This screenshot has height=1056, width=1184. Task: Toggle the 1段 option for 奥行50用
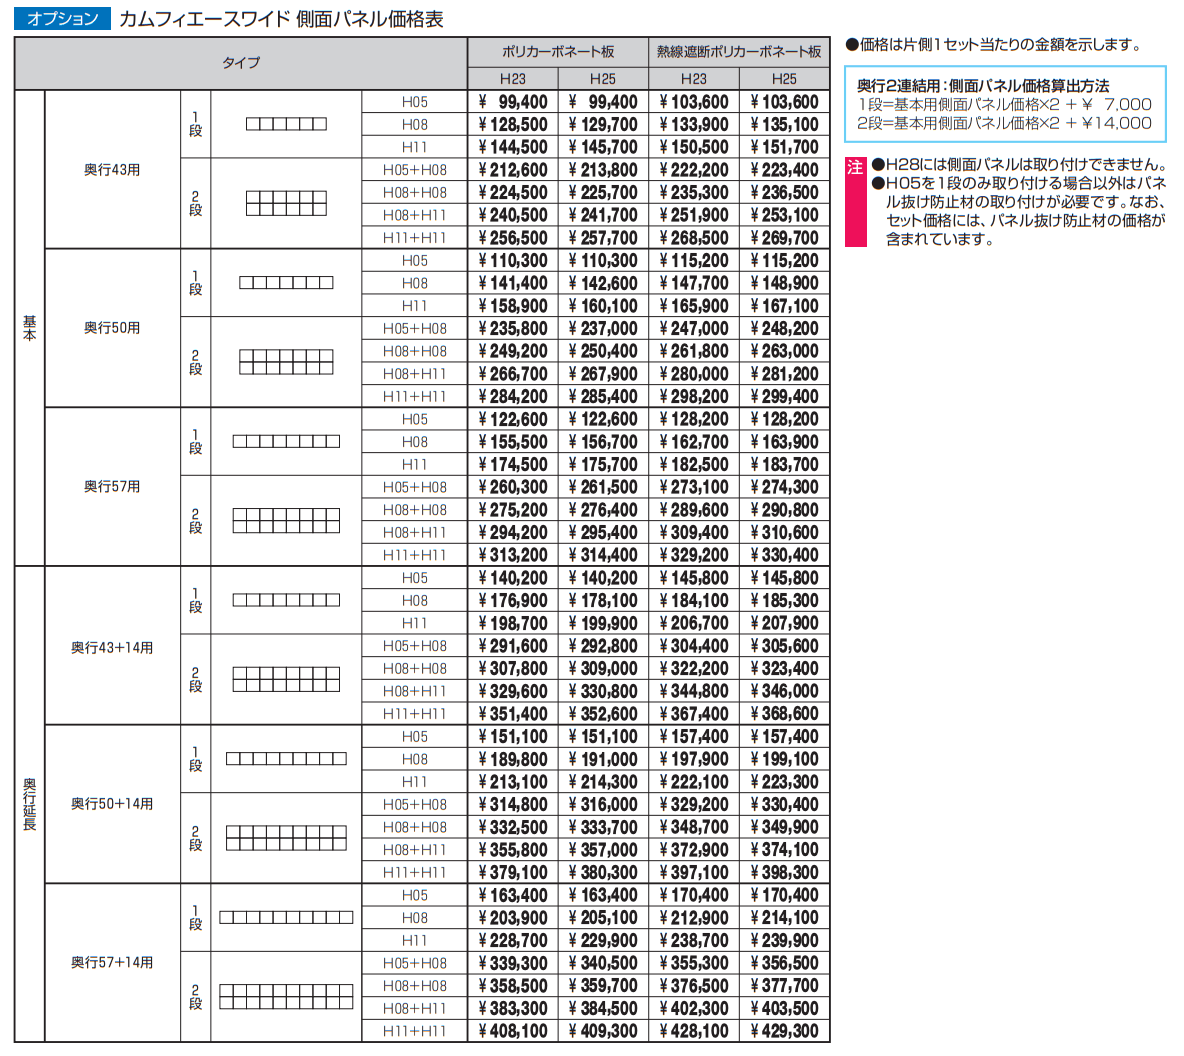point(195,283)
